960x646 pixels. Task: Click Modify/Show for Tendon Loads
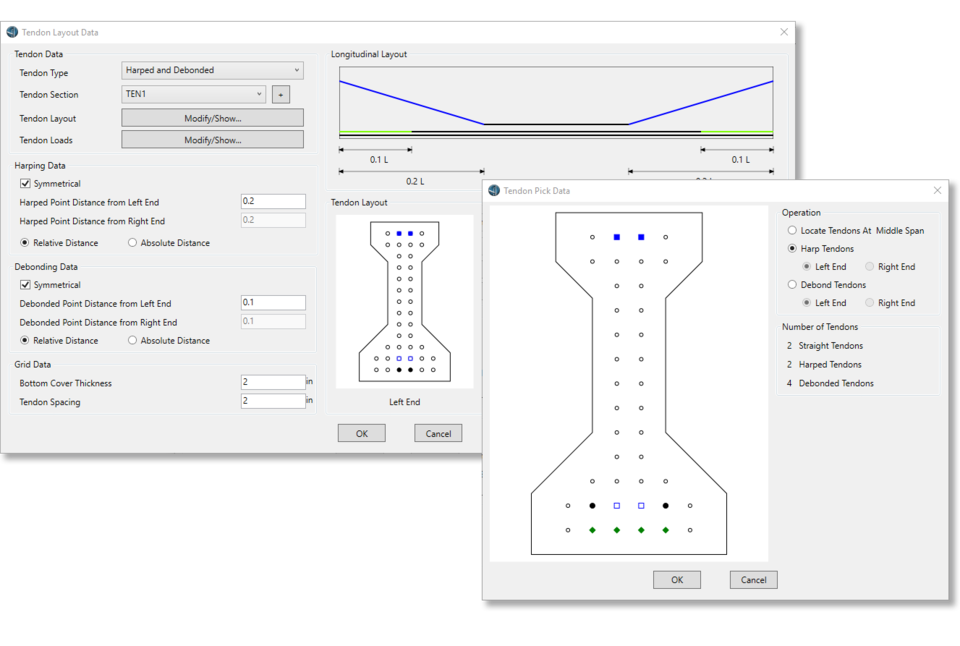point(212,140)
